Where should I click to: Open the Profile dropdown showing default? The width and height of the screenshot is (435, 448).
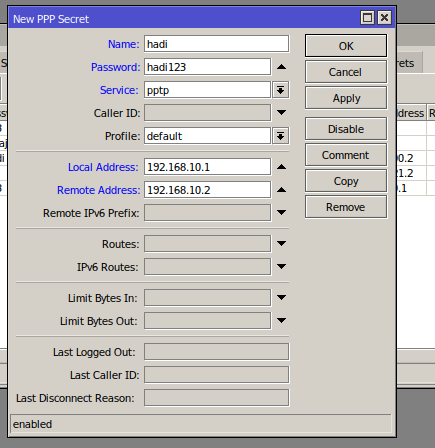pyautogui.click(x=281, y=136)
